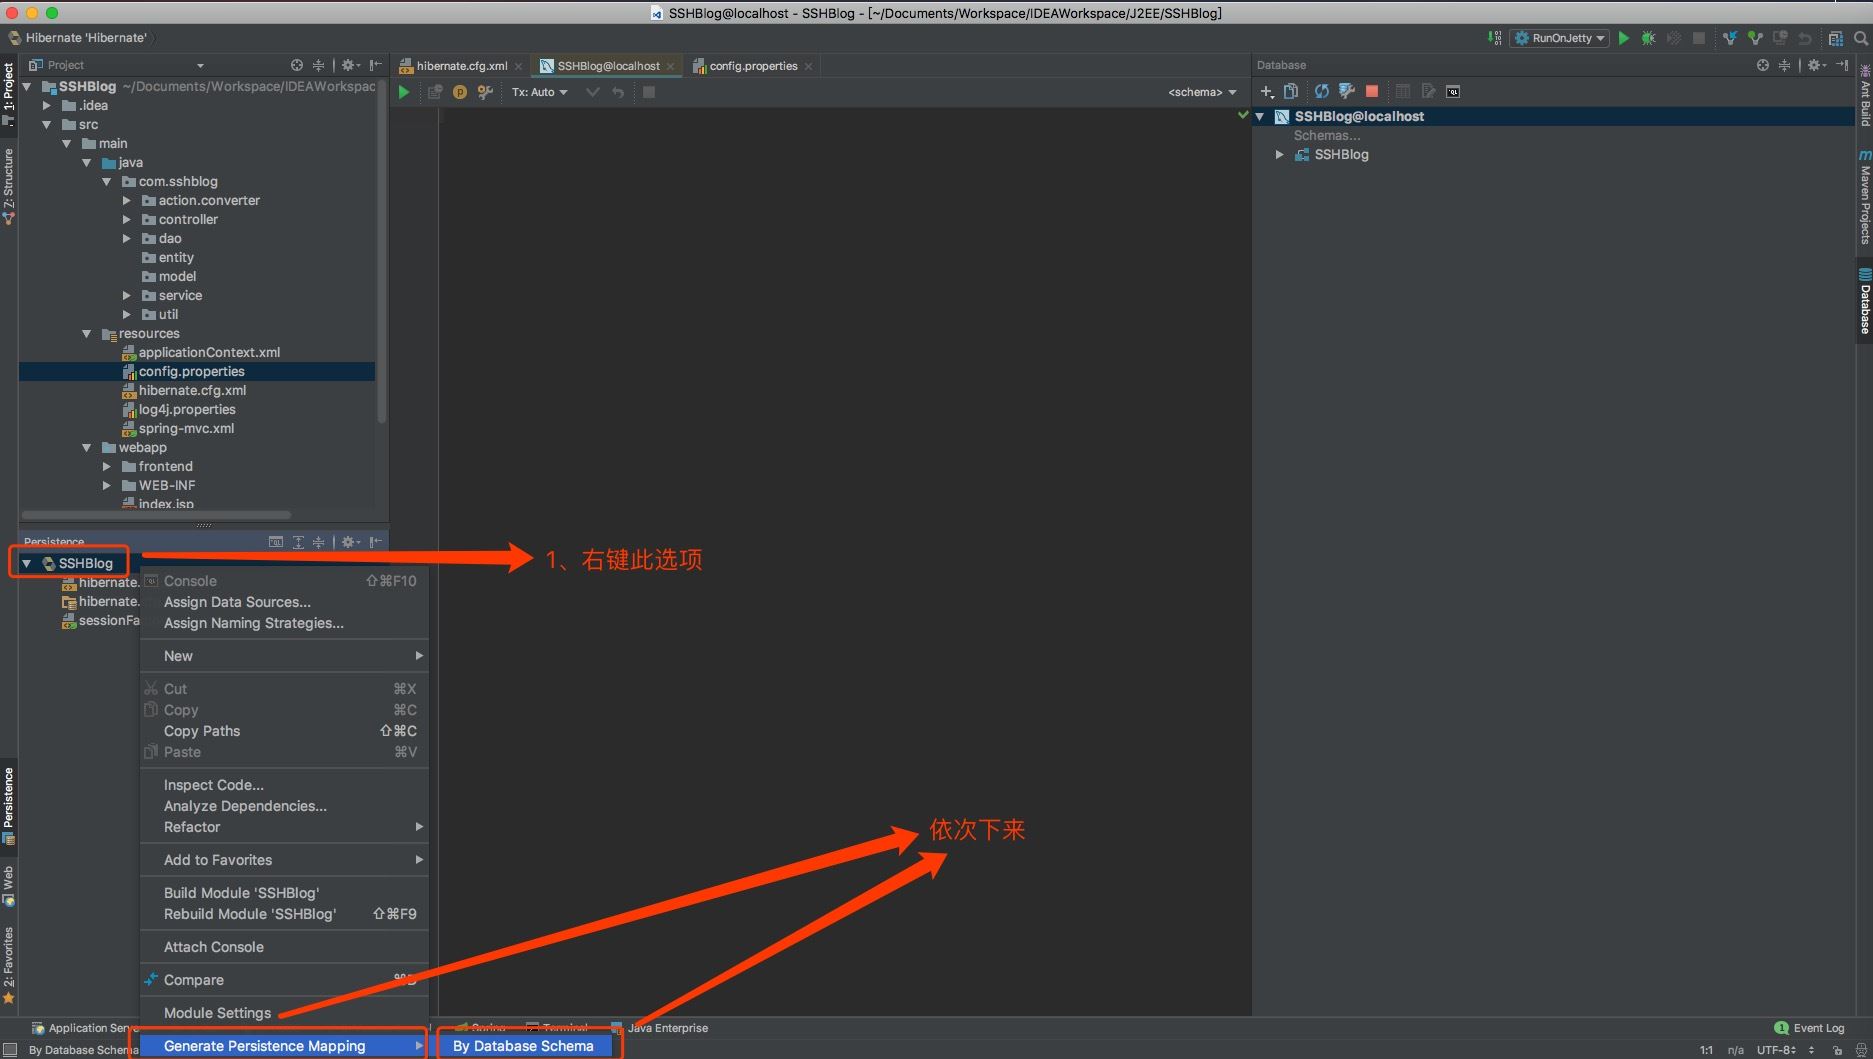Execute the query with the console's green run button
The width and height of the screenshot is (1873, 1059).
point(404,92)
